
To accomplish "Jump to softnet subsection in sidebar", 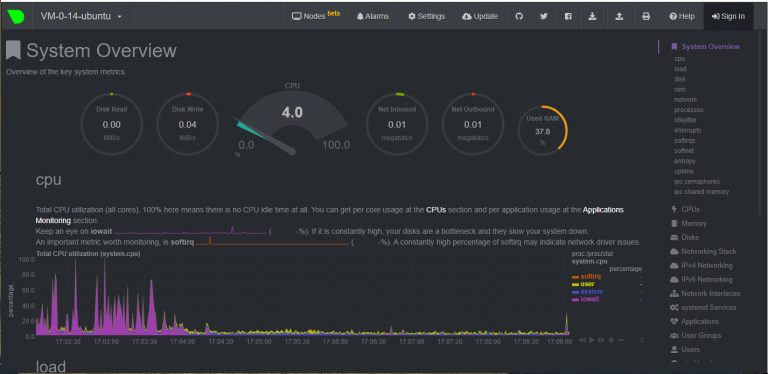I will click(x=684, y=151).
